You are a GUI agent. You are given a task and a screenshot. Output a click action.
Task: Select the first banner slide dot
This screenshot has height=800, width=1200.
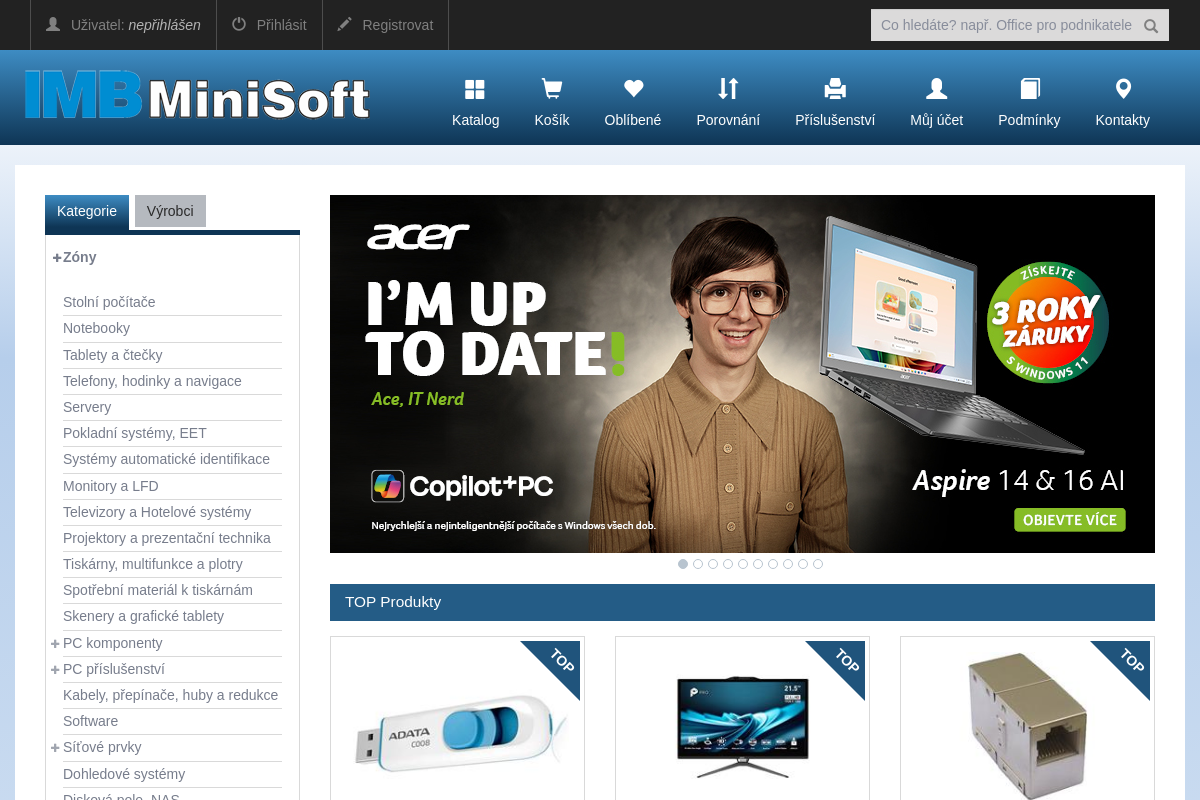[683, 564]
